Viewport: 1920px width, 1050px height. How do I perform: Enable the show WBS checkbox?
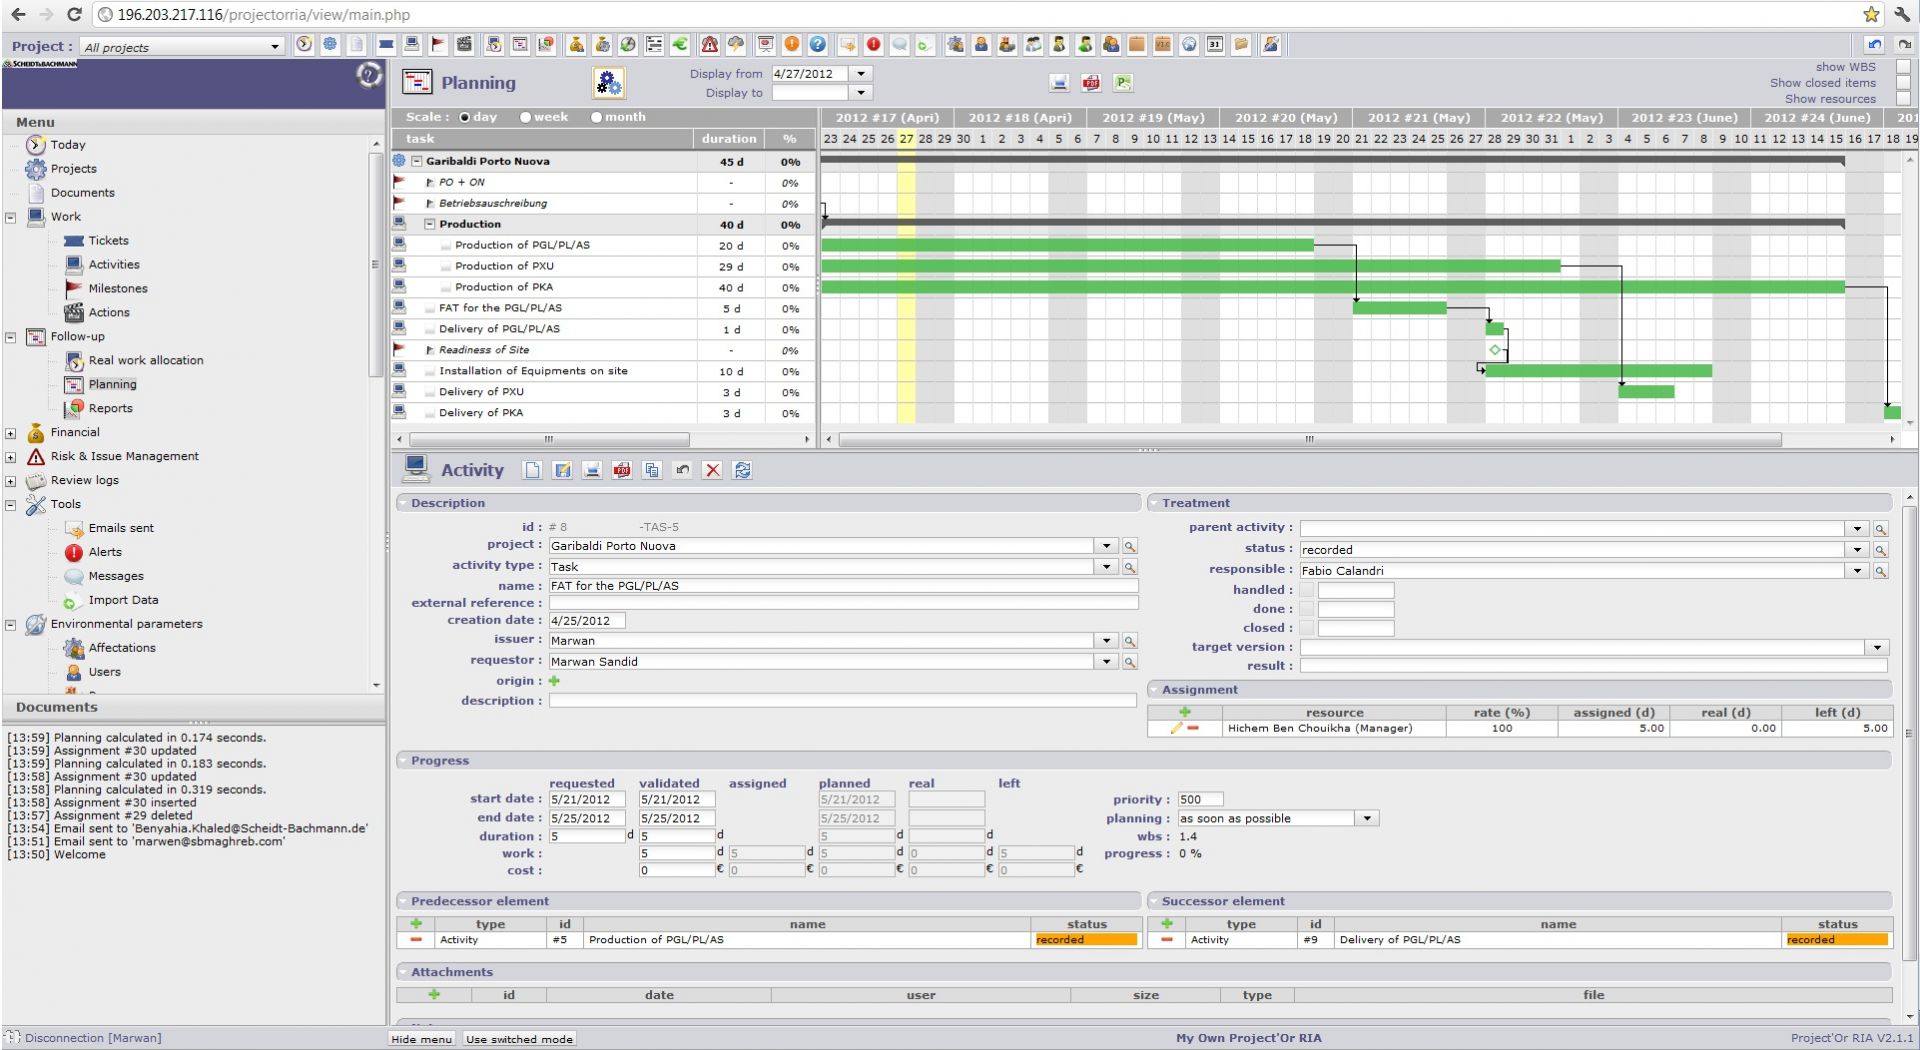coord(1903,67)
